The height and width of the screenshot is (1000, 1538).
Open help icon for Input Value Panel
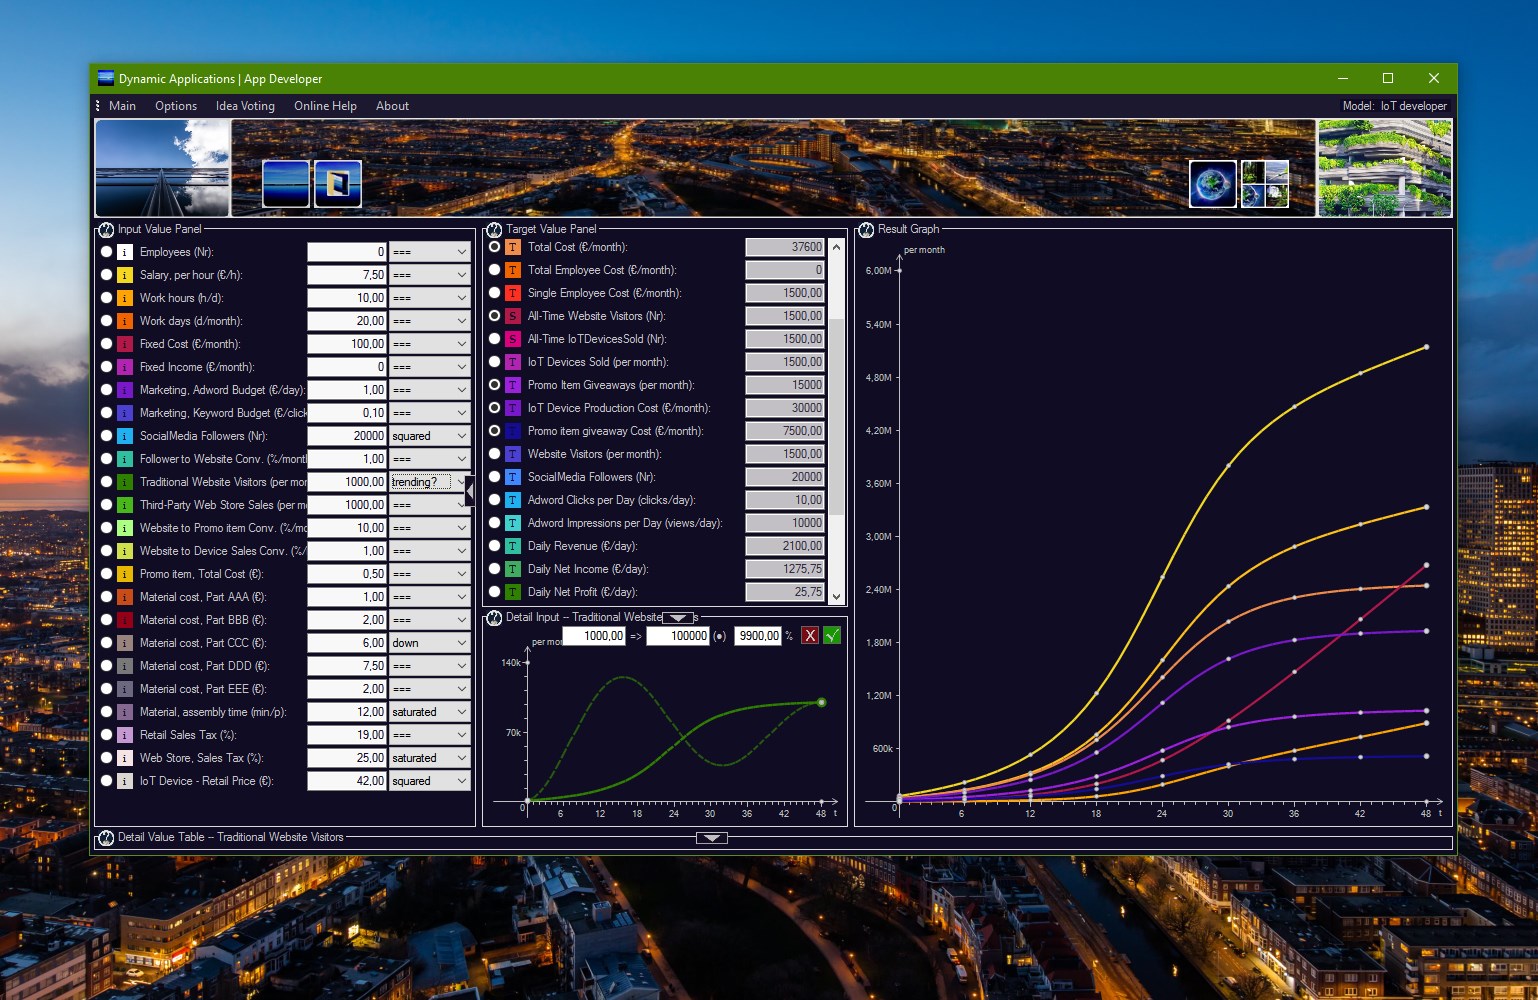(x=106, y=229)
